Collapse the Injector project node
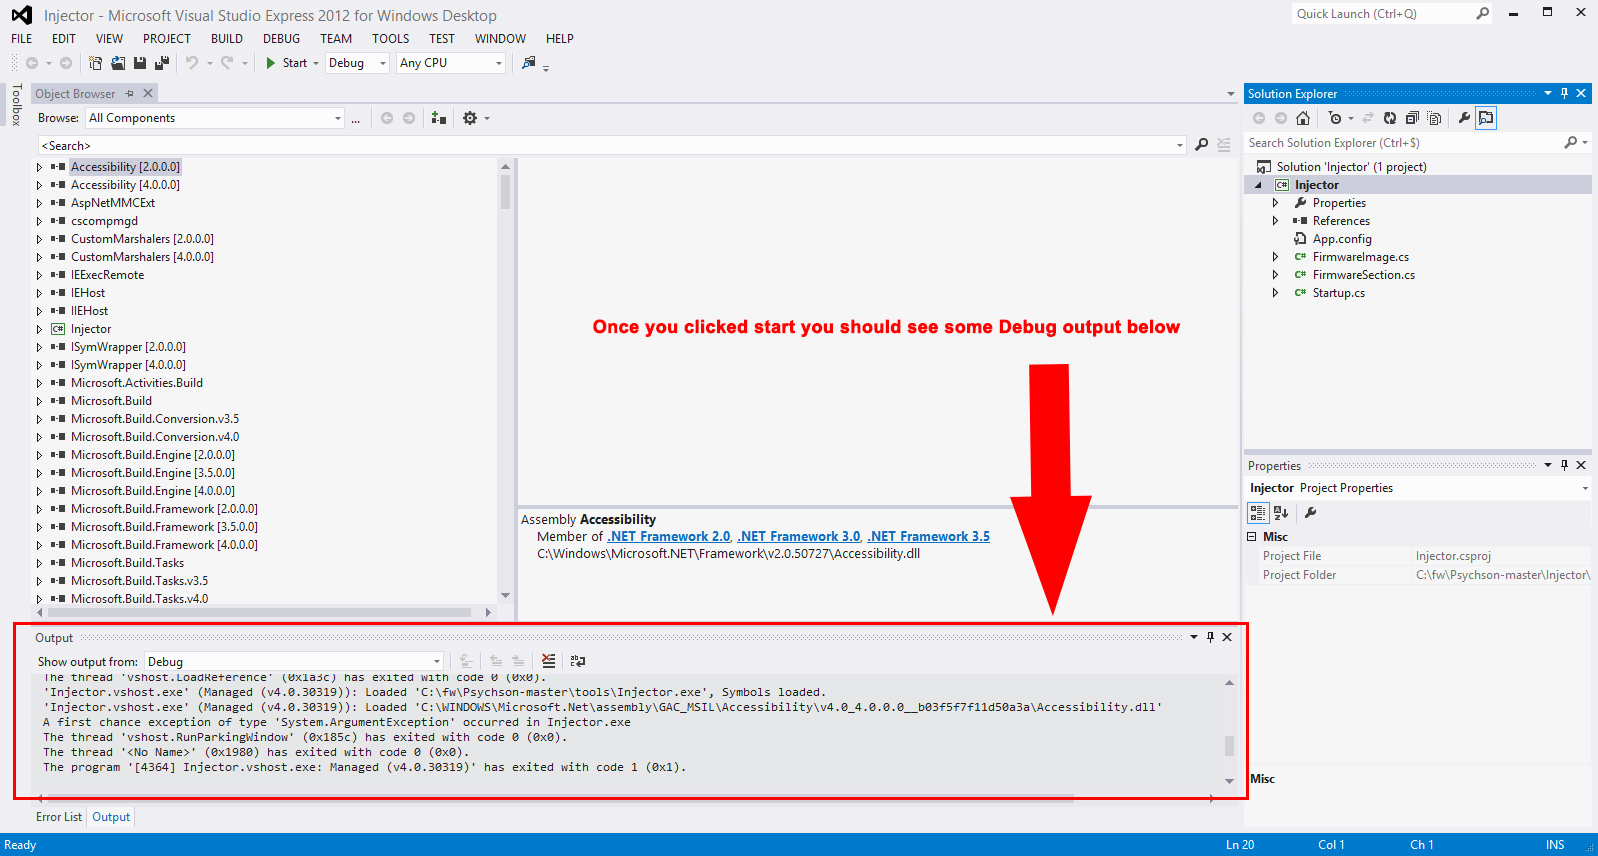The width and height of the screenshot is (1598, 856). tap(1258, 185)
